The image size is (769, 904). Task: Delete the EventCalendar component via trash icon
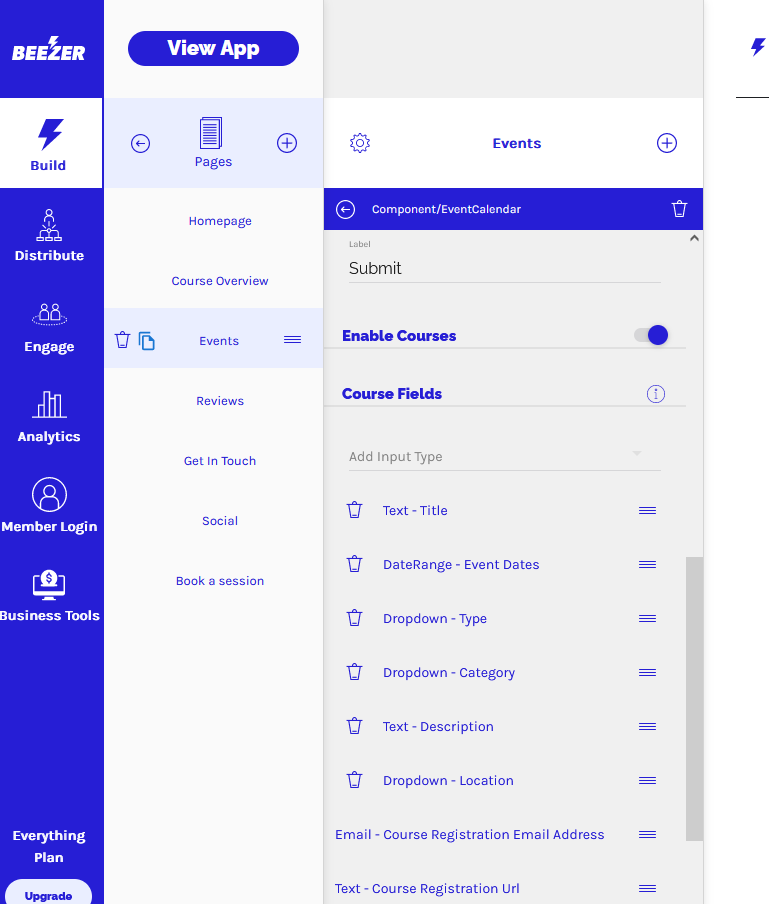(679, 209)
